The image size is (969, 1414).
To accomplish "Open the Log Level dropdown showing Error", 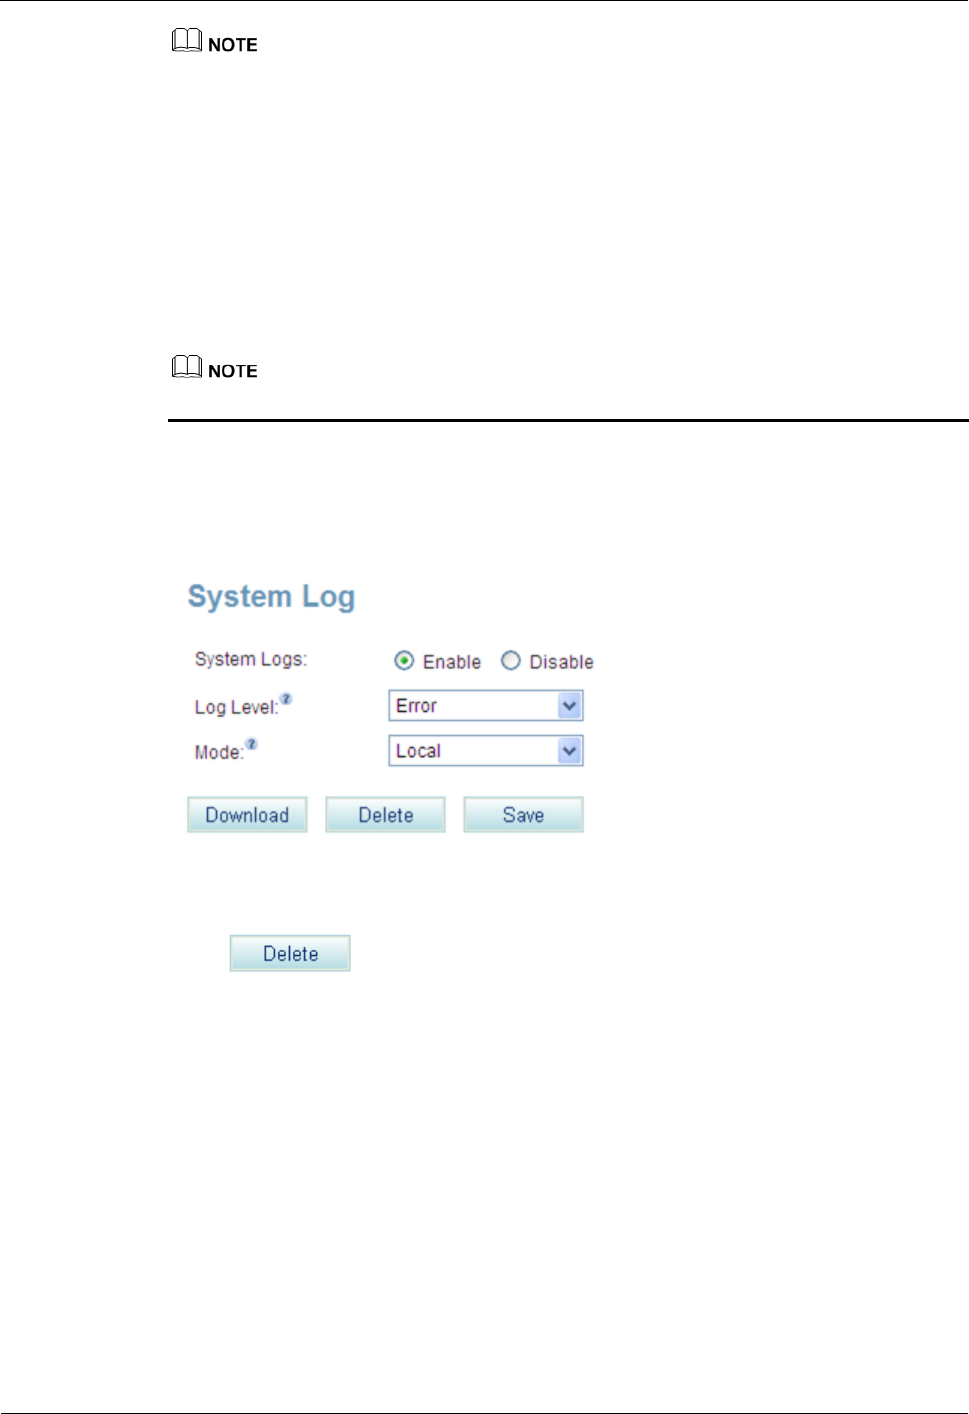I will (x=485, y=706).
